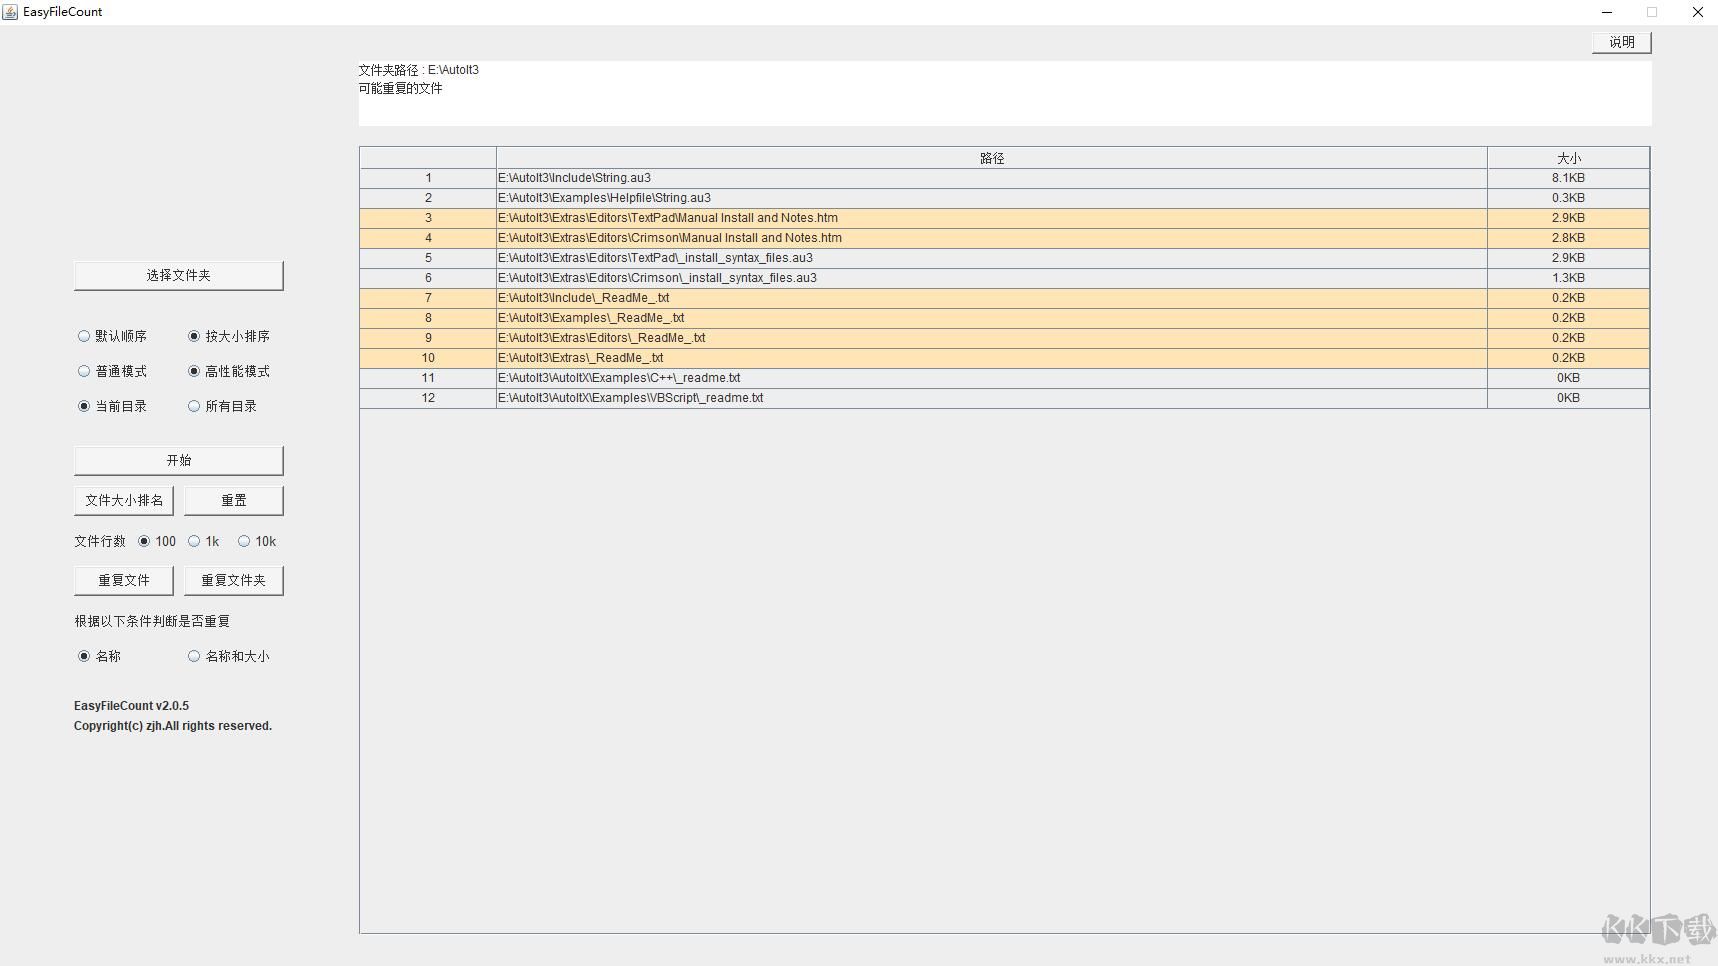The width and height of the screenshot is (1718, 966).
Task: Set file row count to 1k
Action: point(194,541)
